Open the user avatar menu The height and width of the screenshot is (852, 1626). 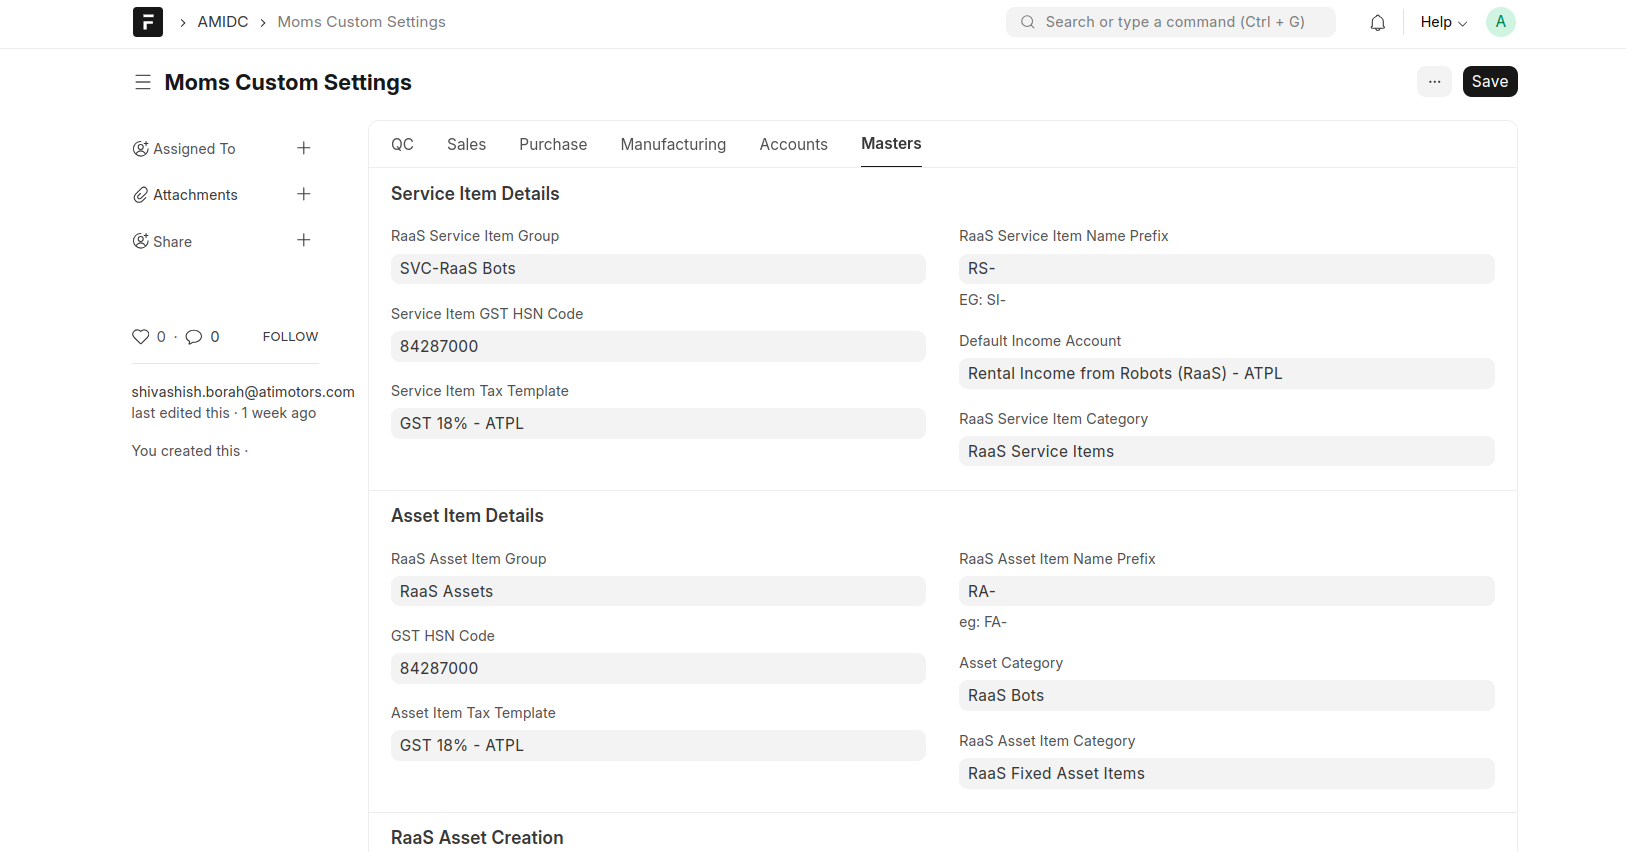click(1500, 22)
